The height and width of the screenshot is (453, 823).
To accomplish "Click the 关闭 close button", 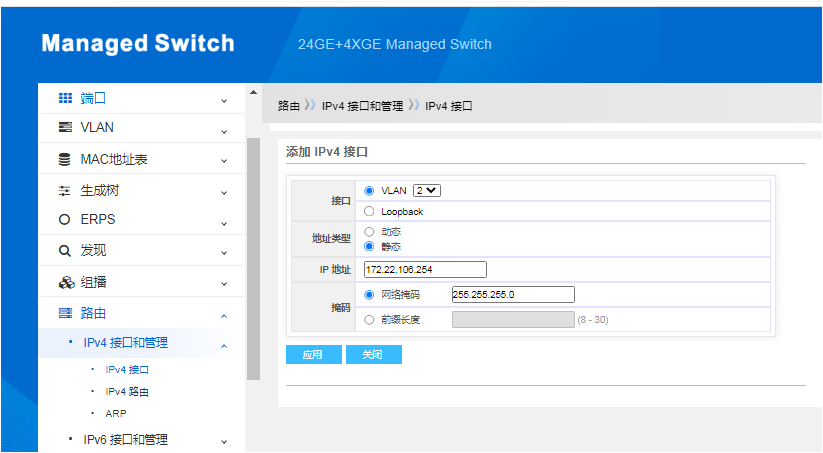I will (374, 354).
